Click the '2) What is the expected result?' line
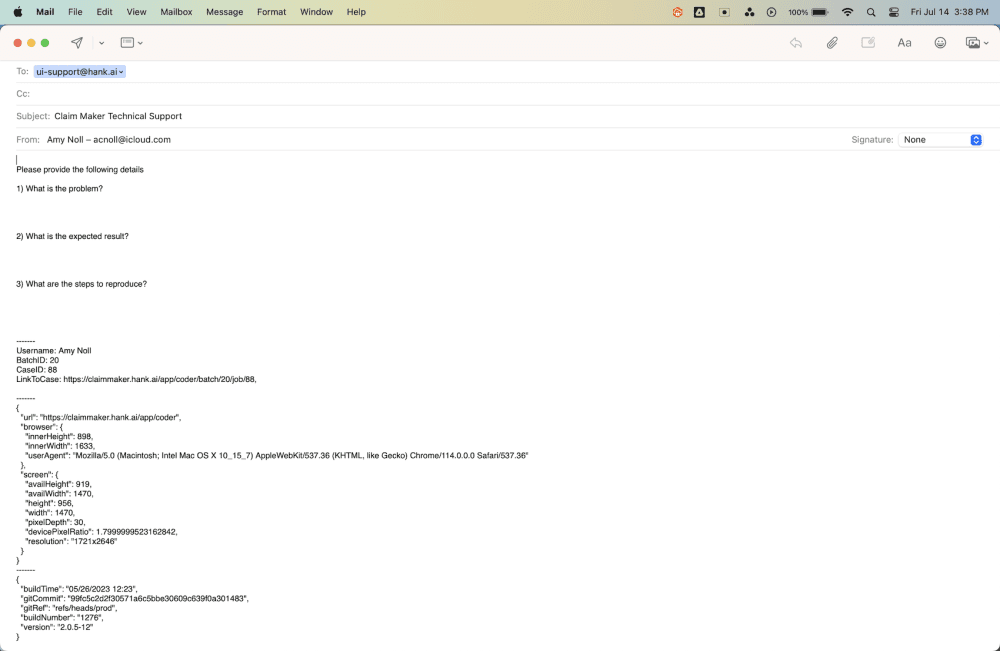The height and width of the screenshot is (651, 1000). click(73, 237)
